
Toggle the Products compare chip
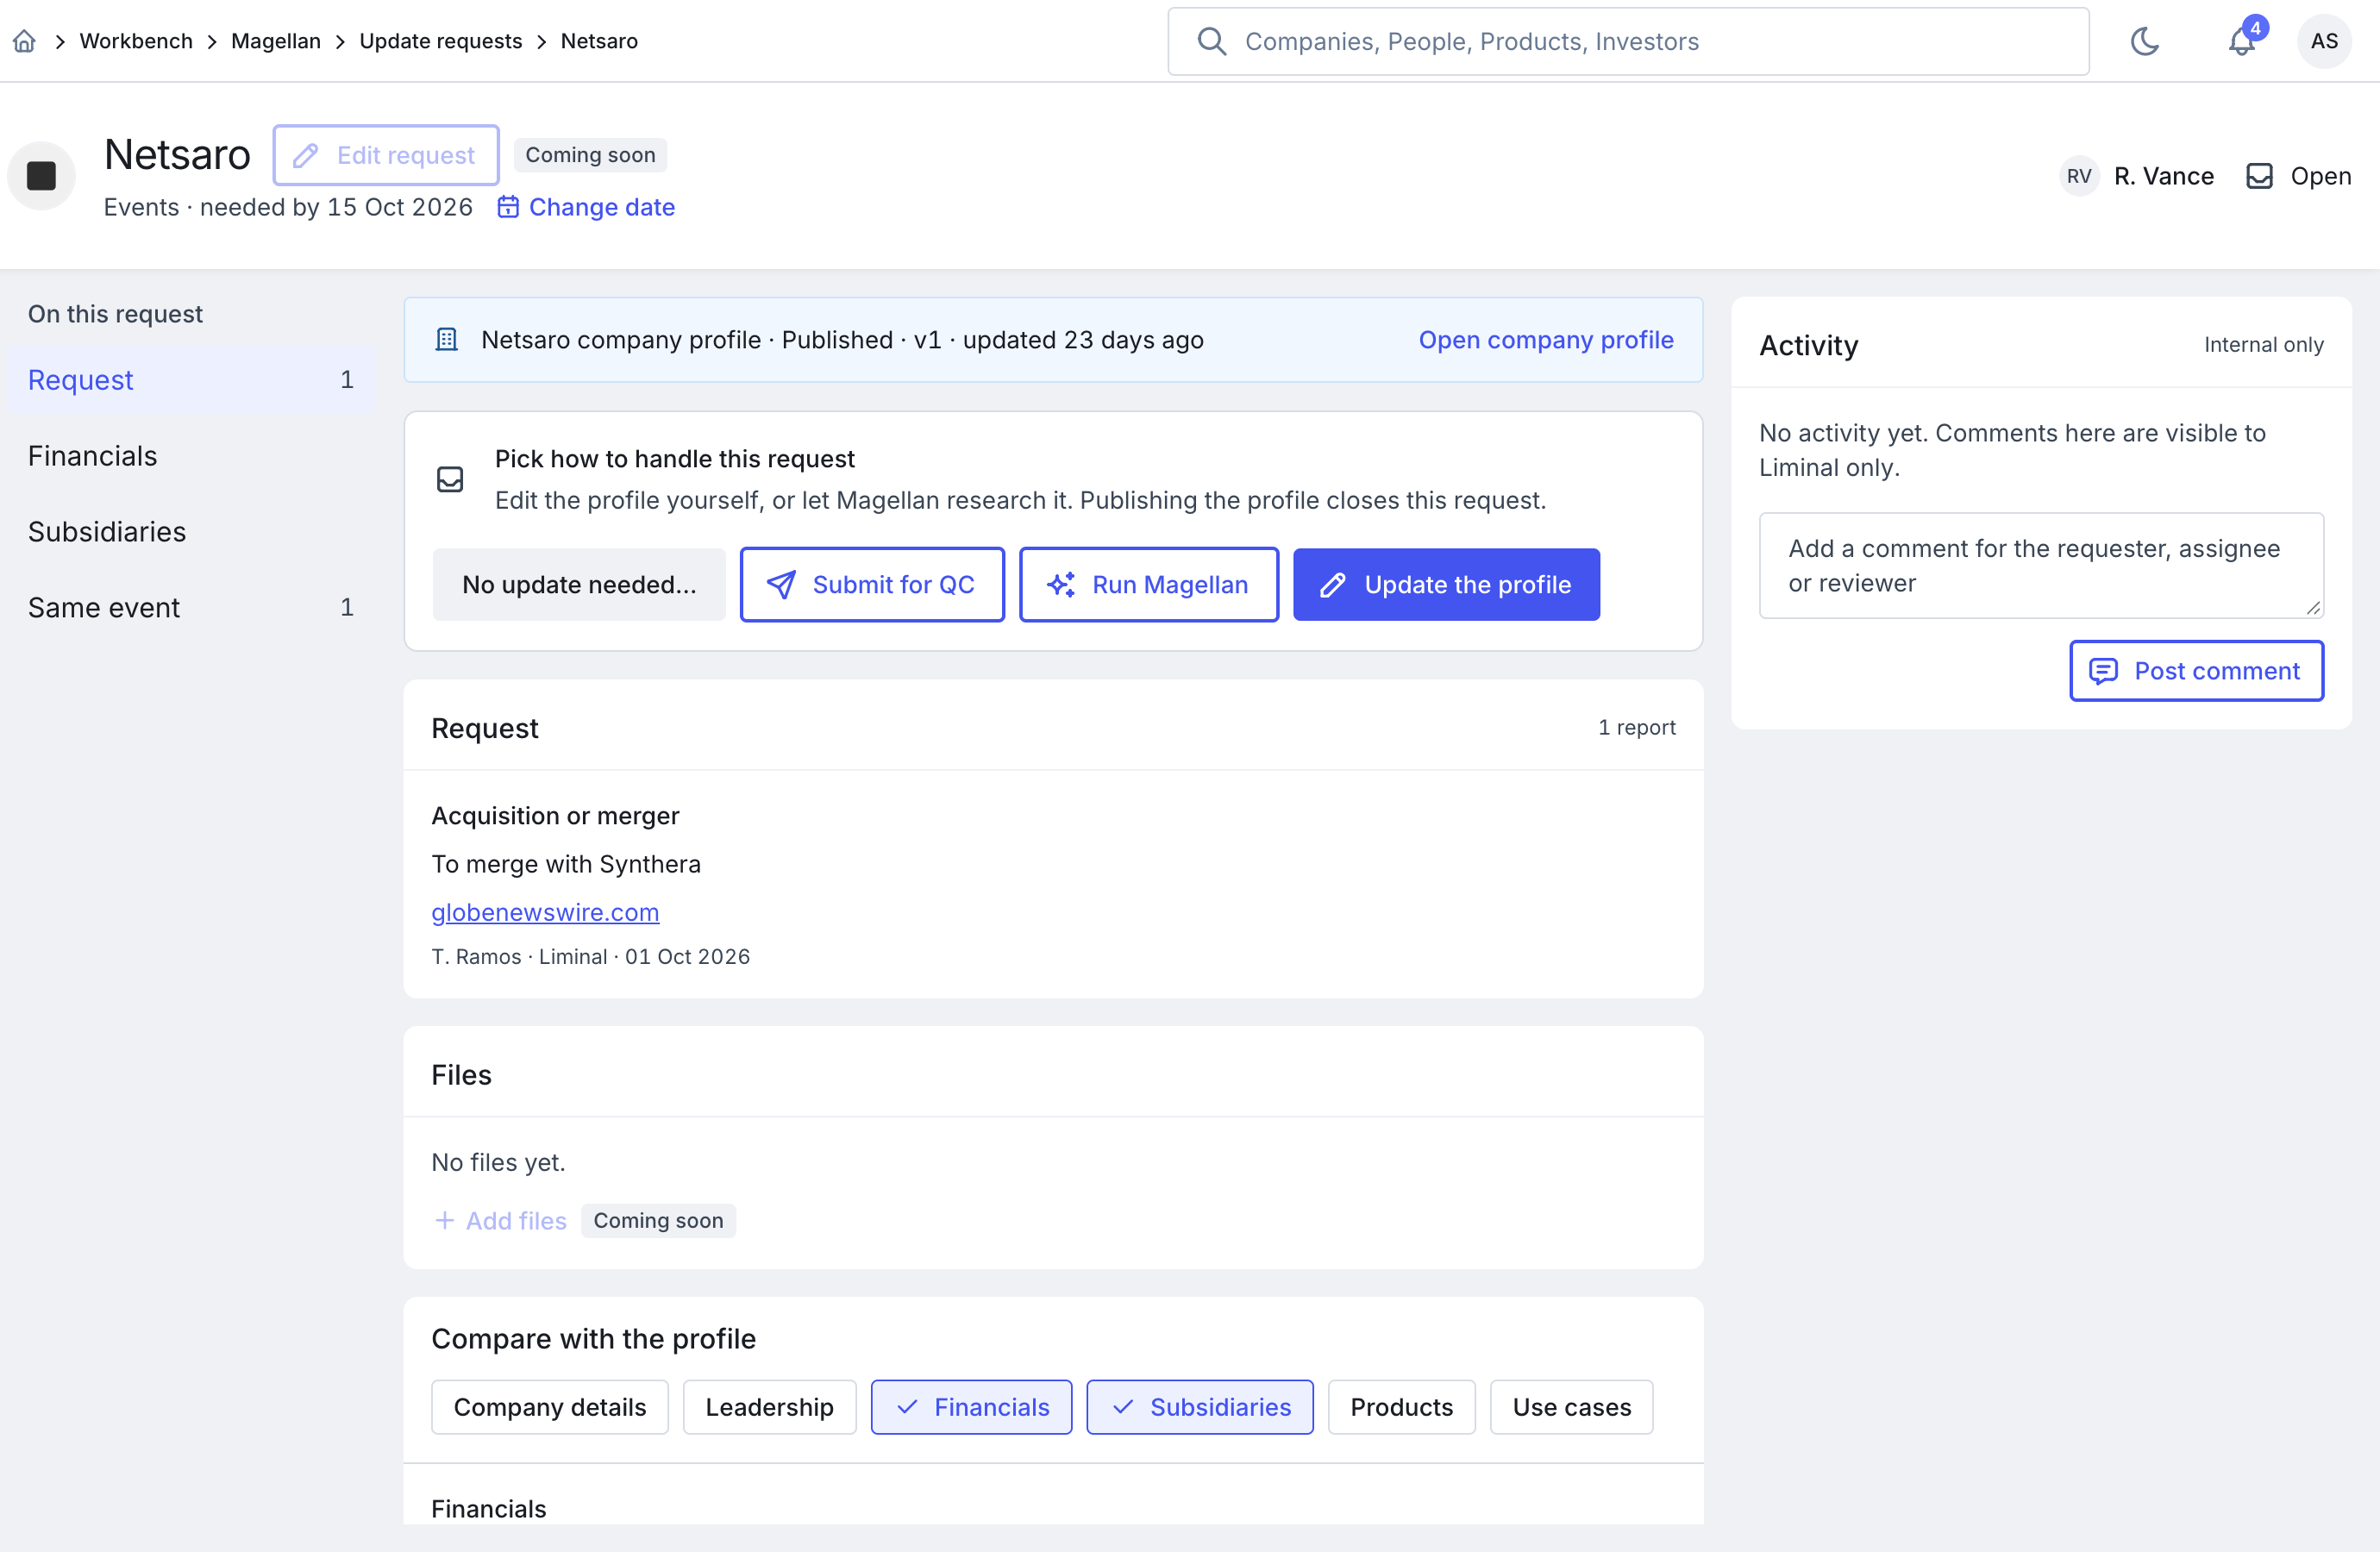[1401, 1407]
